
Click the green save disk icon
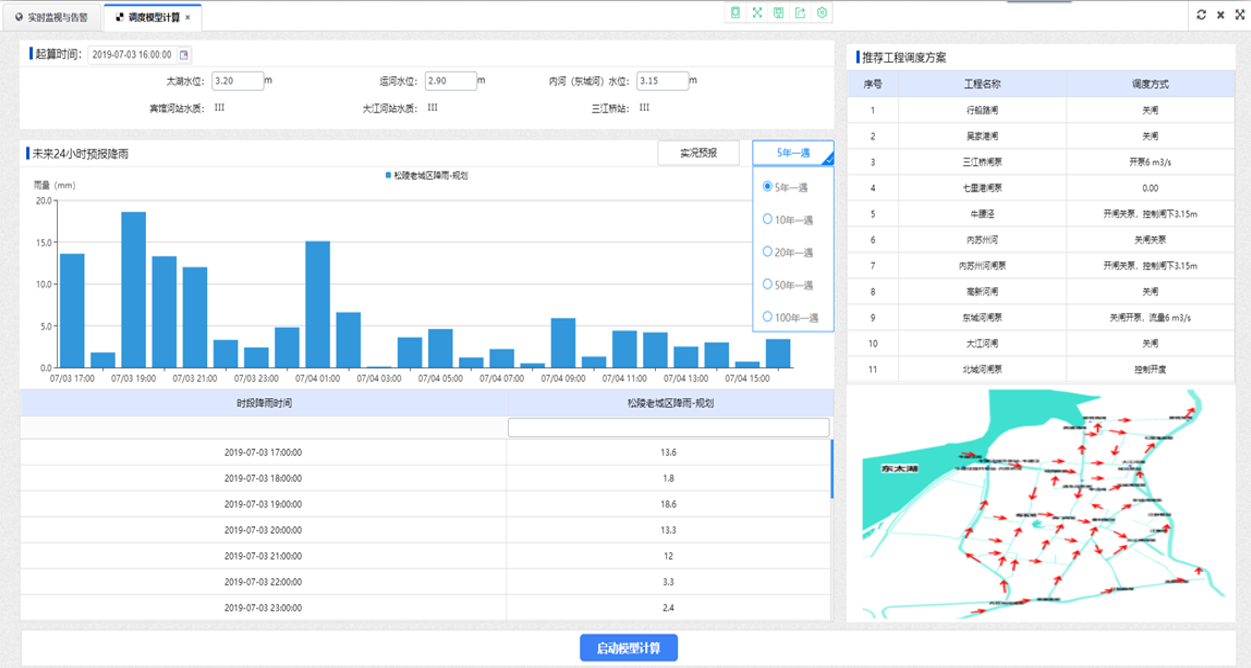coord(778,13)
